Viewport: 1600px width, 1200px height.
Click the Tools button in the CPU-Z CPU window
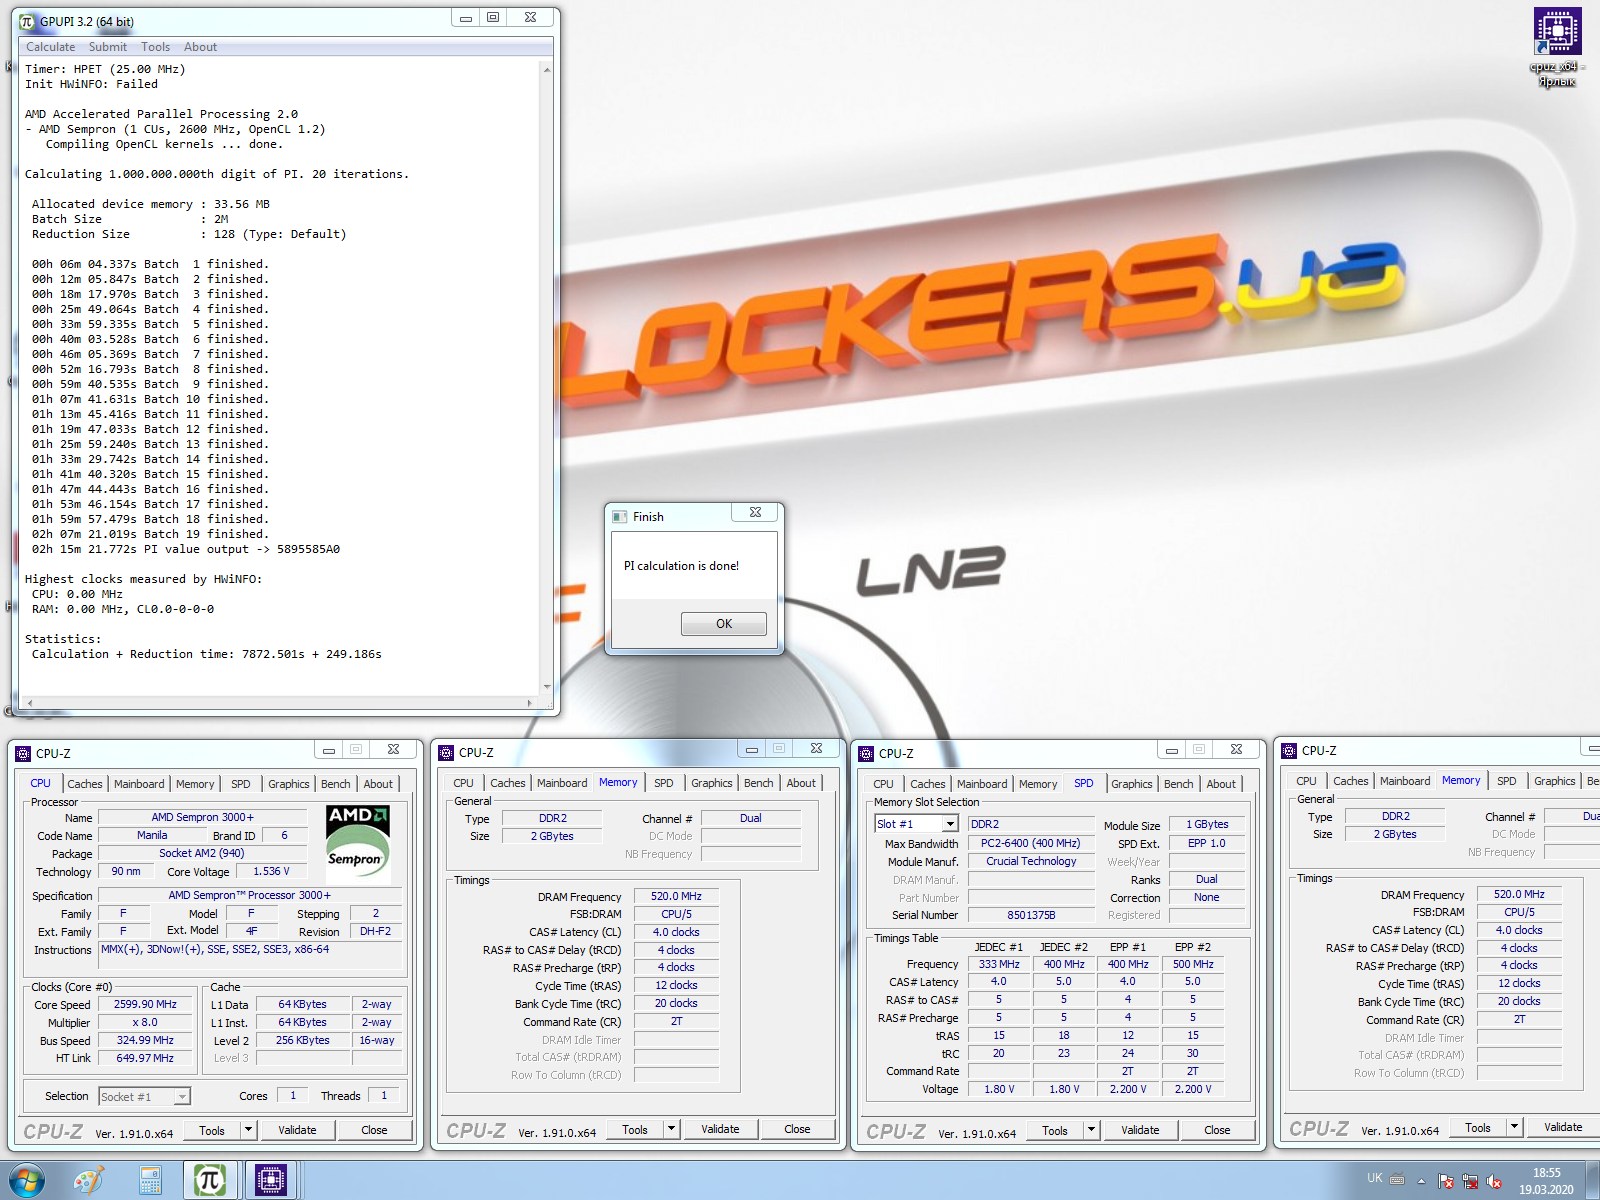click(x=212, y=1130)
